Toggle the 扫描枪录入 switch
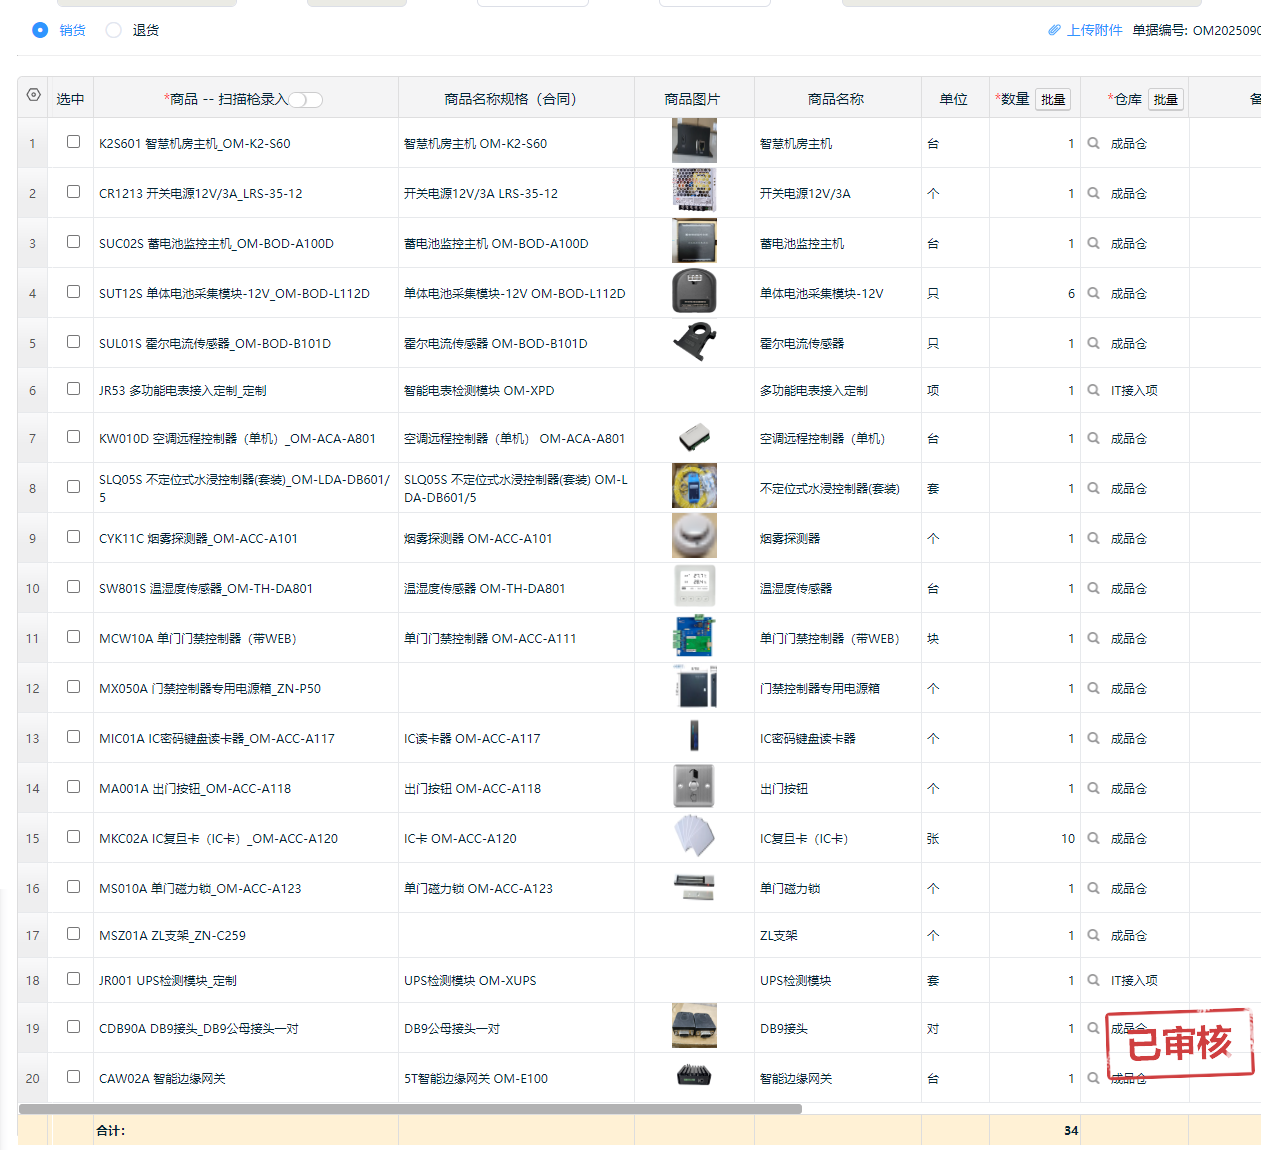This screenshot has height=1150, width=1261. pyautogui.click(x=306, y=99)
